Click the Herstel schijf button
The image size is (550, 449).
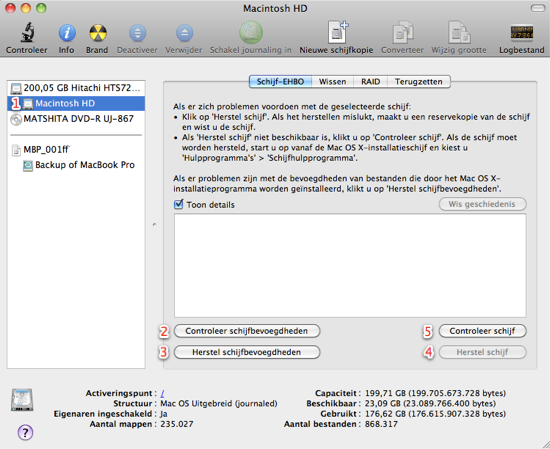(482, 352)
